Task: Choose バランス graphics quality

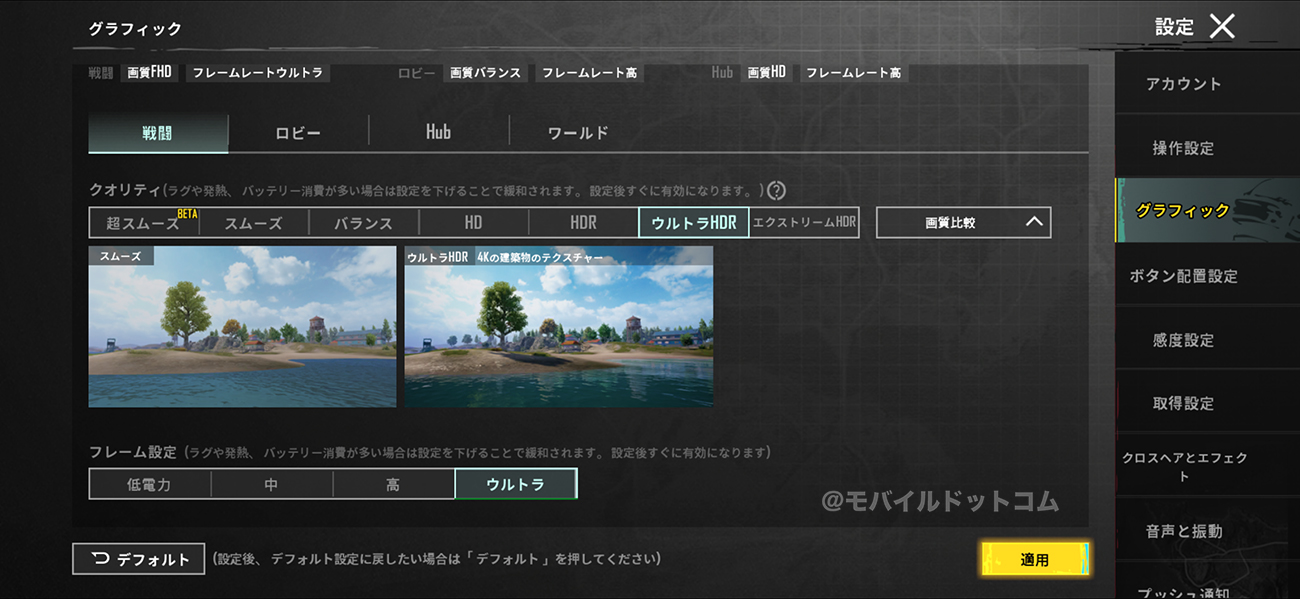Action: click(363, 223)
